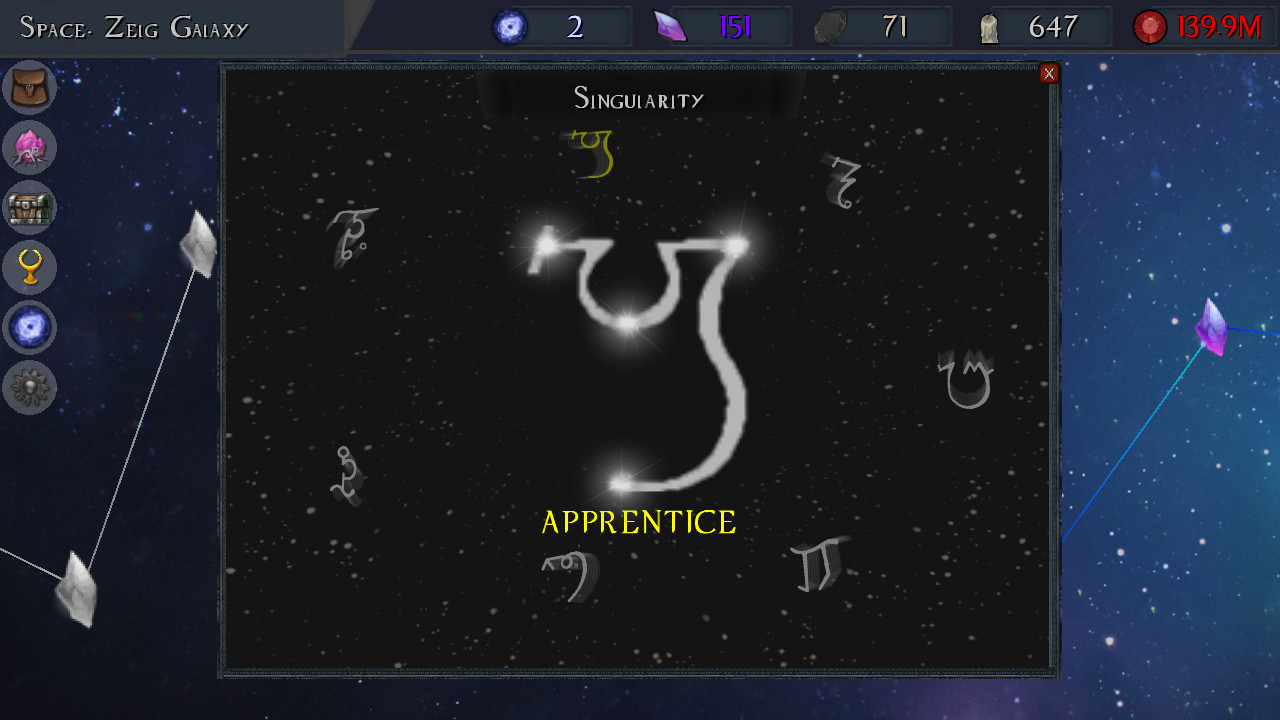The height and width of the screenshot is (720, 1280).
Task: Expand the glyph at the upper-left
Action: coord(350,238)
